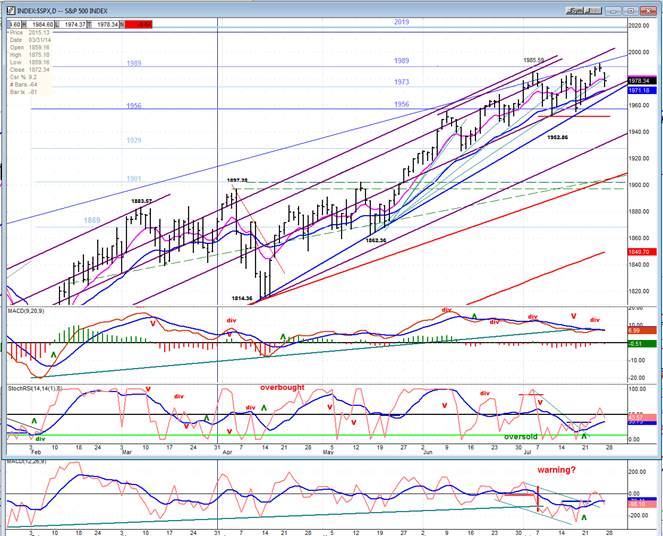Select the red net change box -9.64
The image size is (663, 536).
[x=138, y=25]
